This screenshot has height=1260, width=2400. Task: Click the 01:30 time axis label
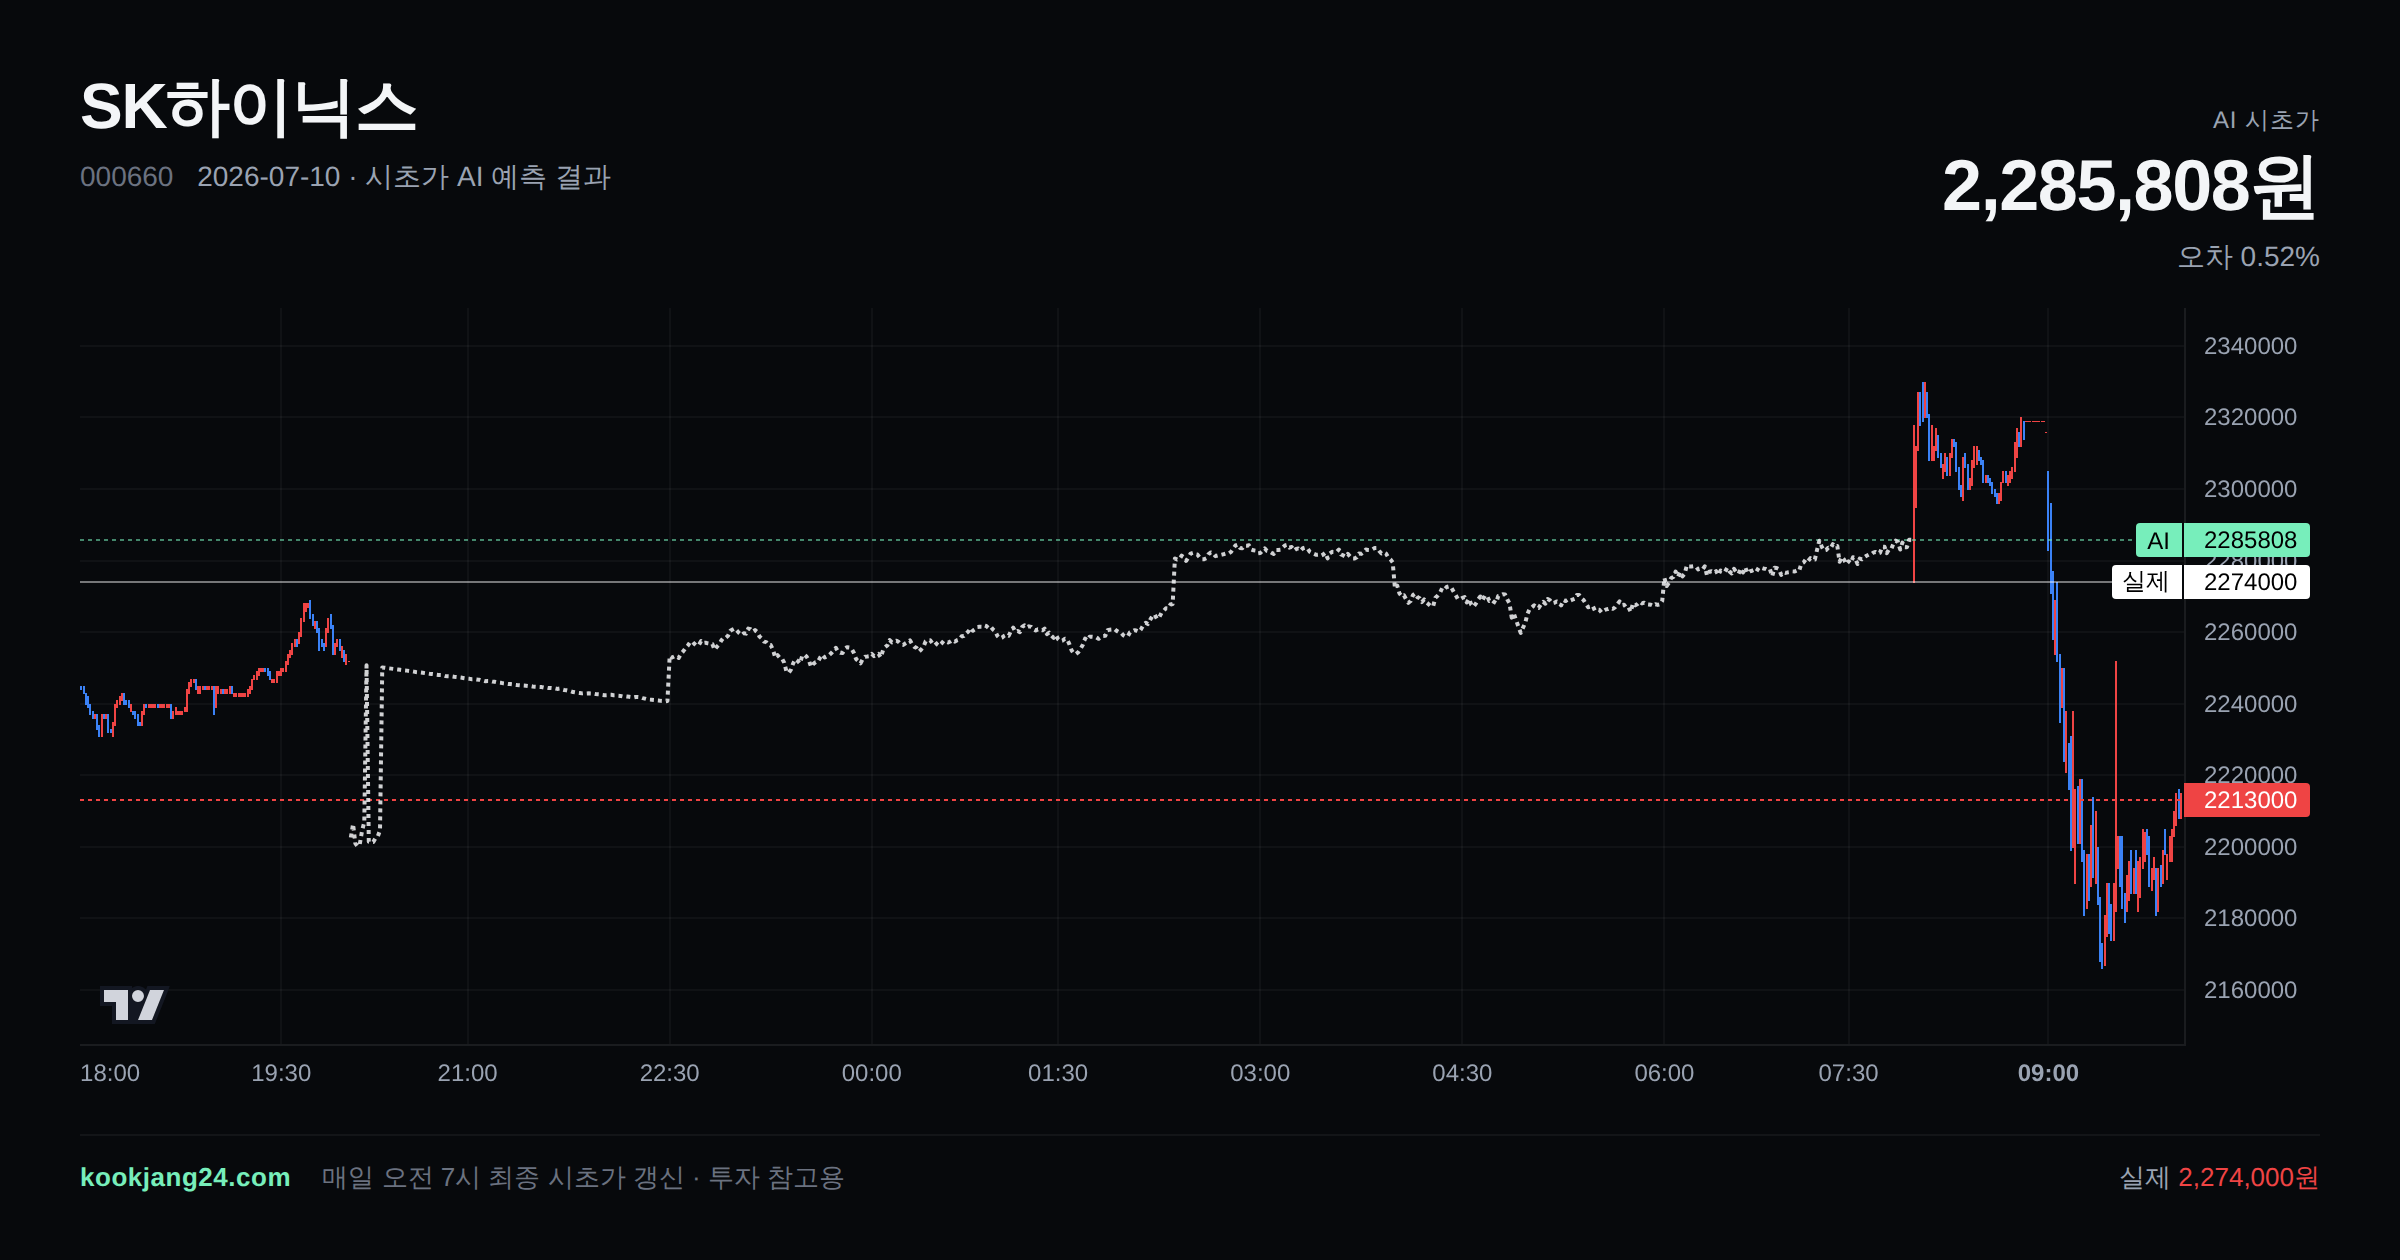click(x=1058, y=1073)
